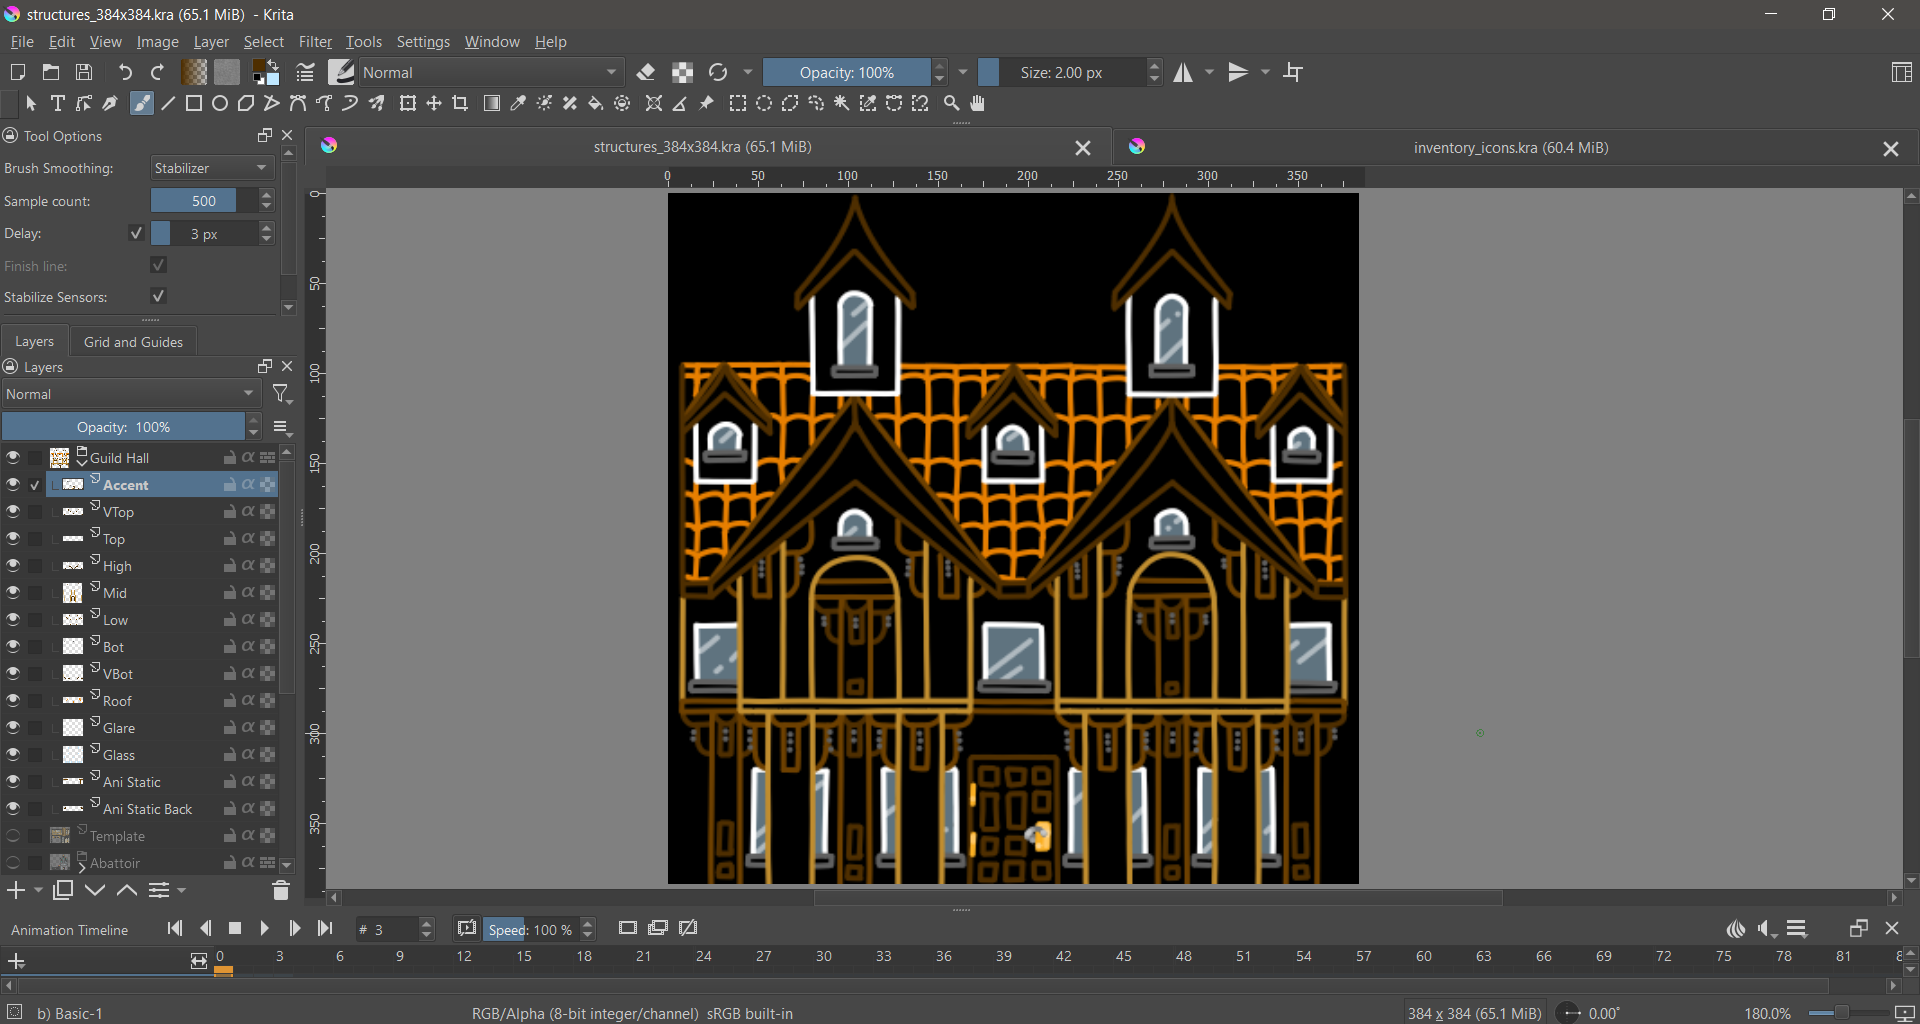Pick the Fill bucket tool
Viewport: 1920px width, 1024px height.
click(596, 104)
